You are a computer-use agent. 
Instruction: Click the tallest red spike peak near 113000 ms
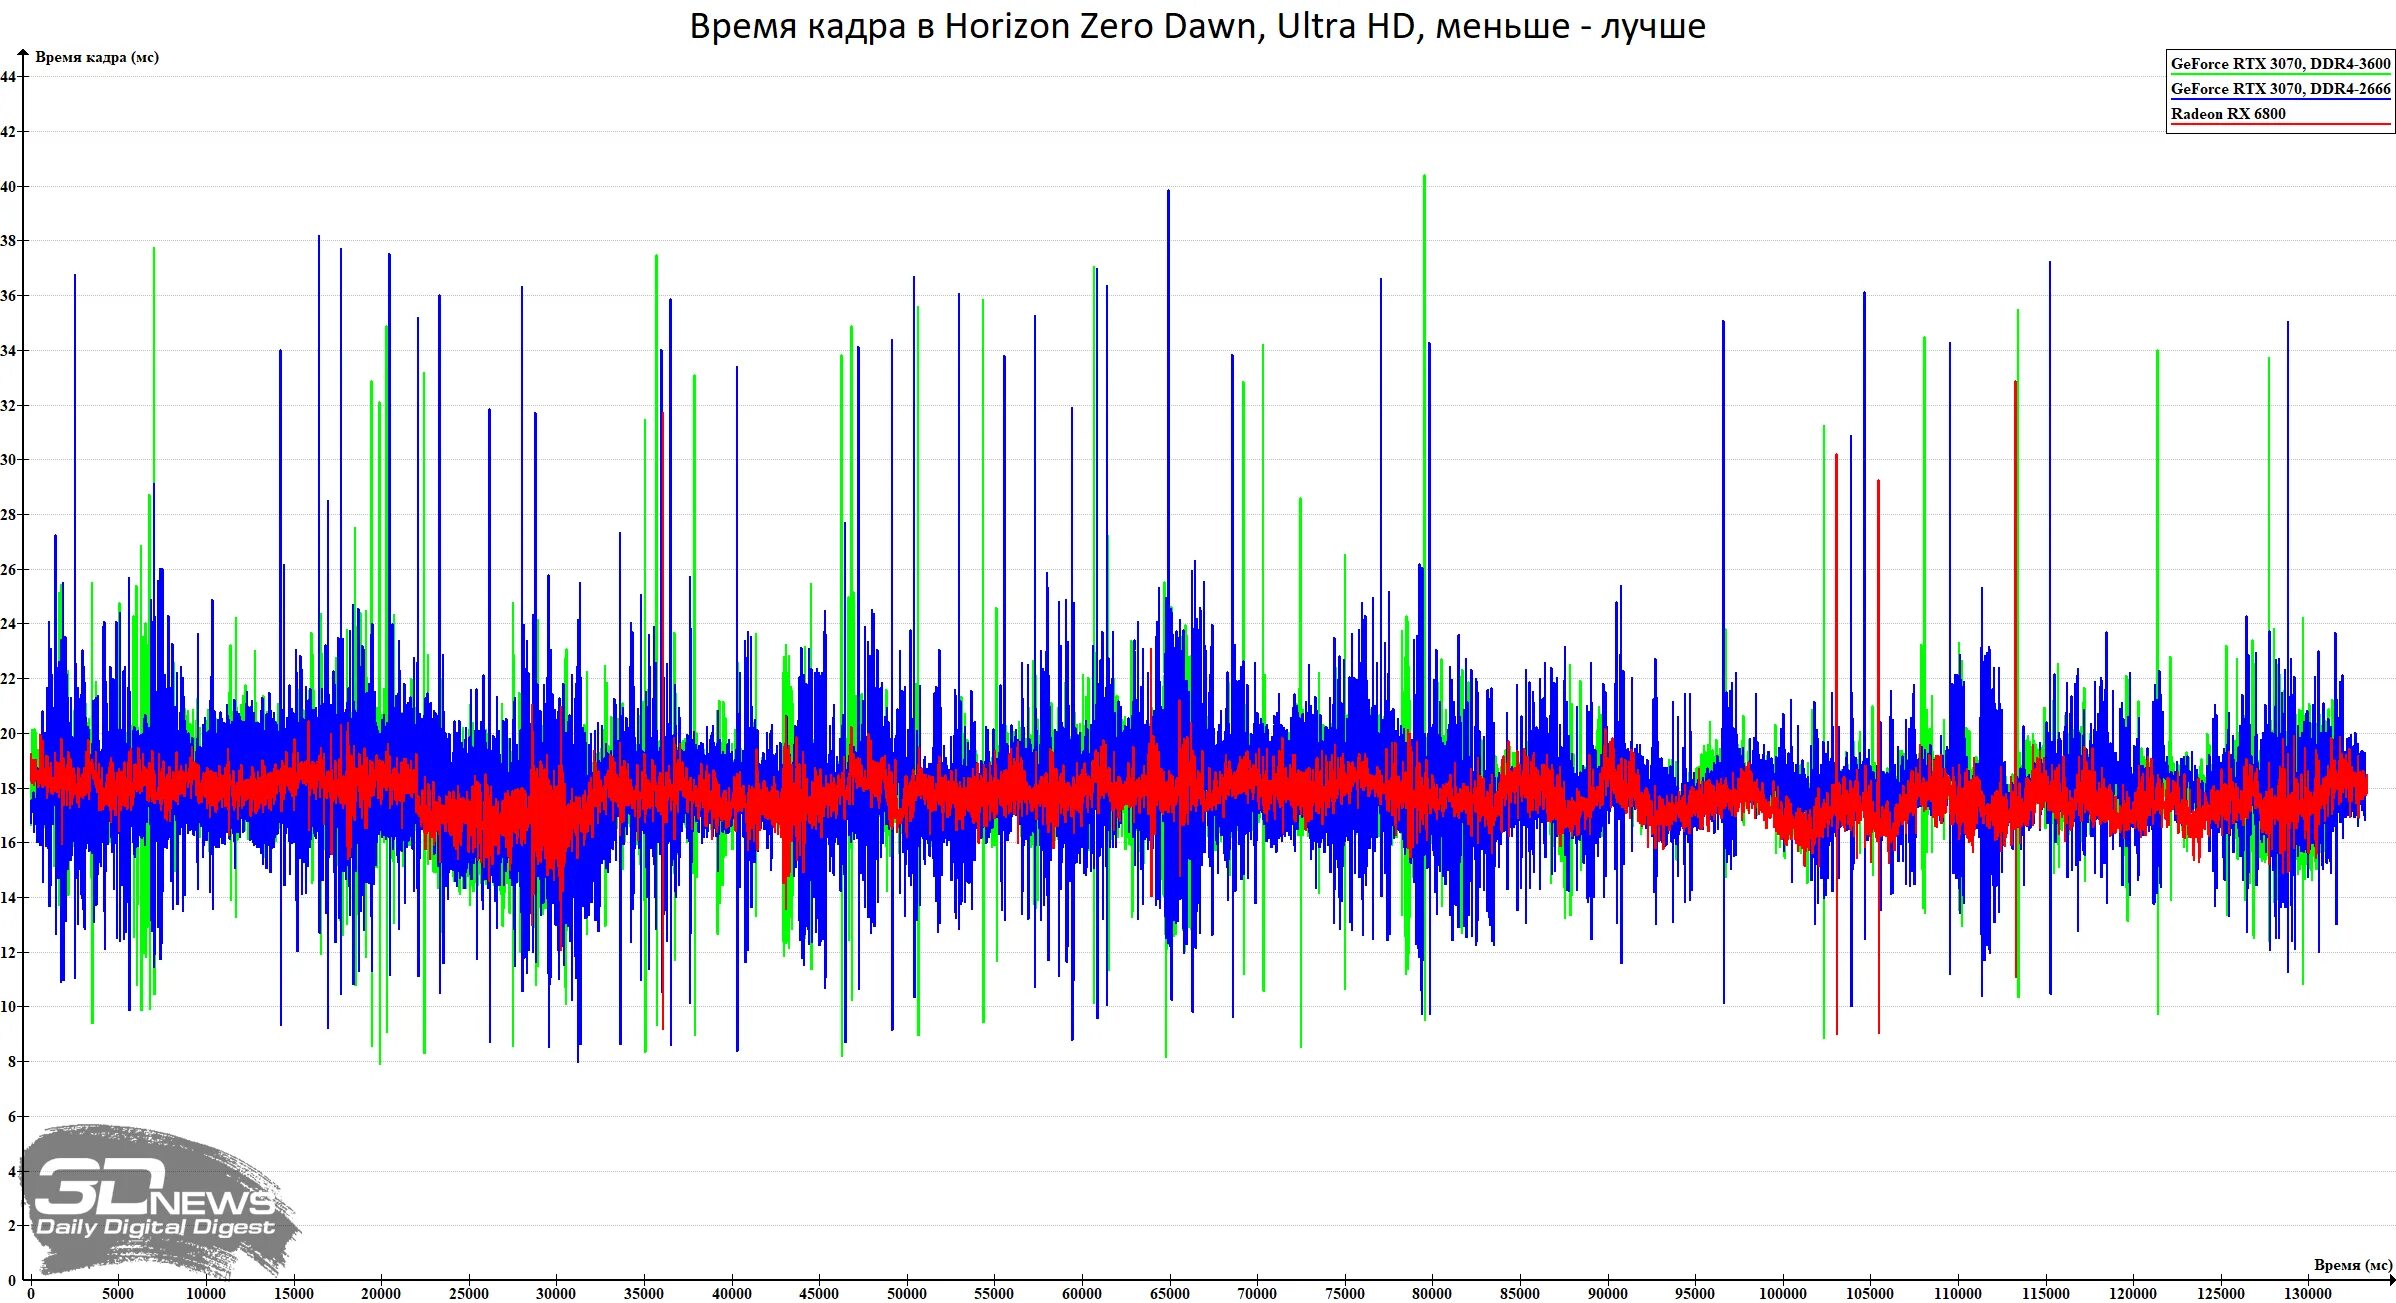pyautogui.click(x=2015, y=383)
